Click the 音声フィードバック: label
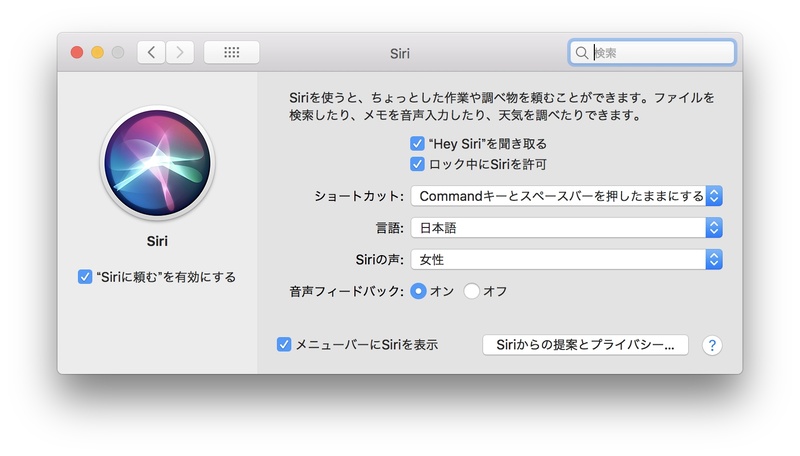Screen dimensions: 800x456 click(x=346, y=291)
